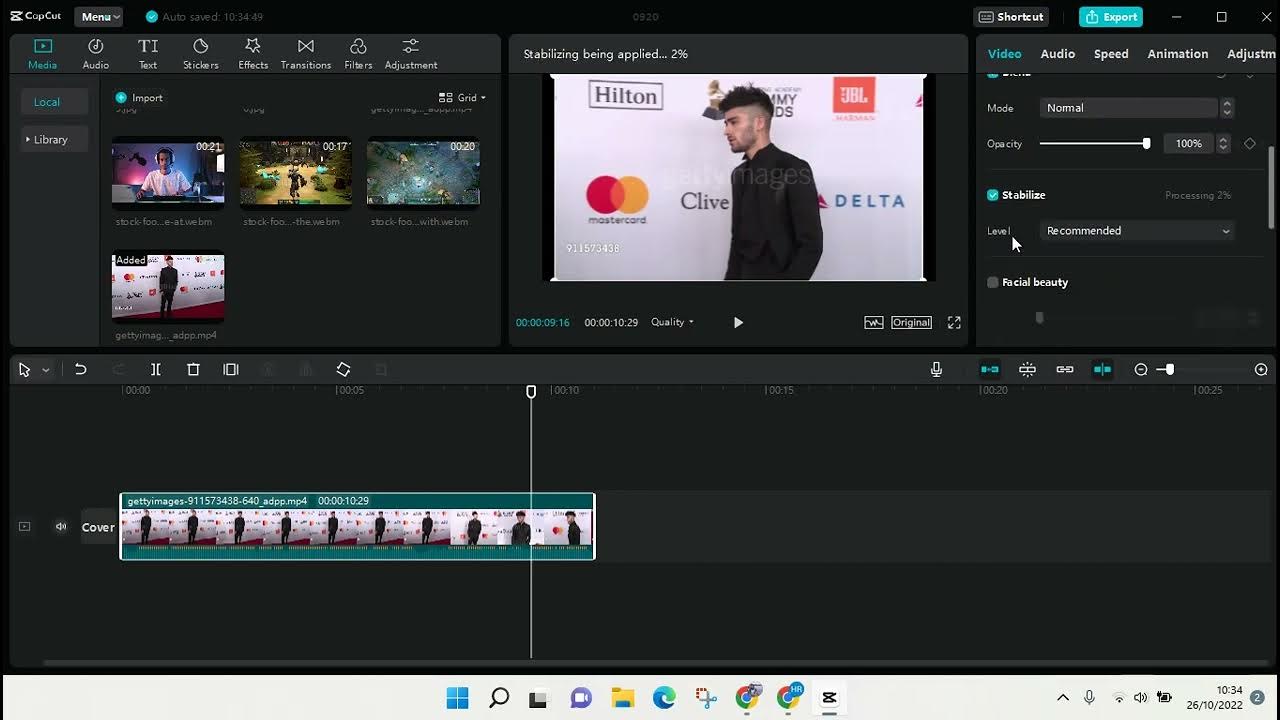Open the CapCut Menu dropdown

coord(98,17)
